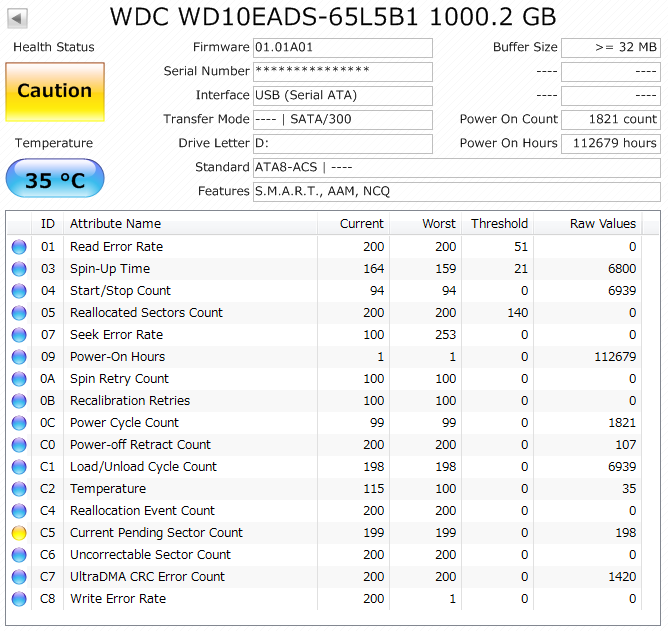668x631 pixels.
Task: Click the status orb for Reallocation Event Count
Action: 19,511
